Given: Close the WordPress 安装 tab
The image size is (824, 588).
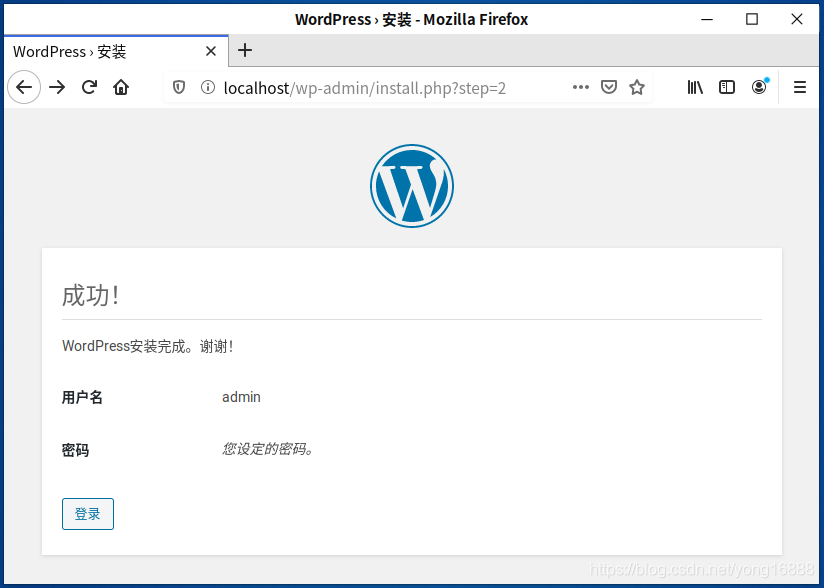Looking at the screenshot, I should pos(211,51).
